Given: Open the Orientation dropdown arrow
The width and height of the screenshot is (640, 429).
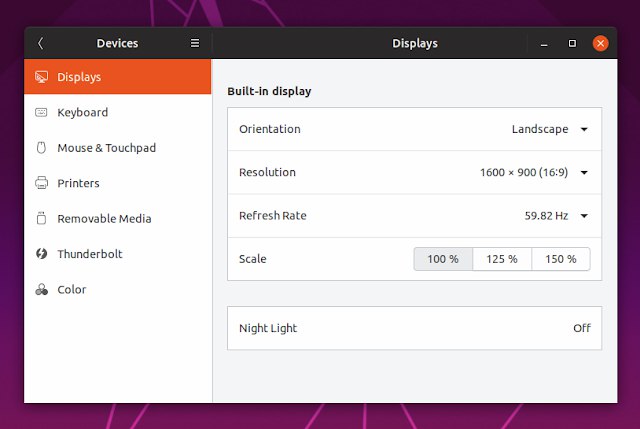Looking at the screenshot, I should (584, 129).
